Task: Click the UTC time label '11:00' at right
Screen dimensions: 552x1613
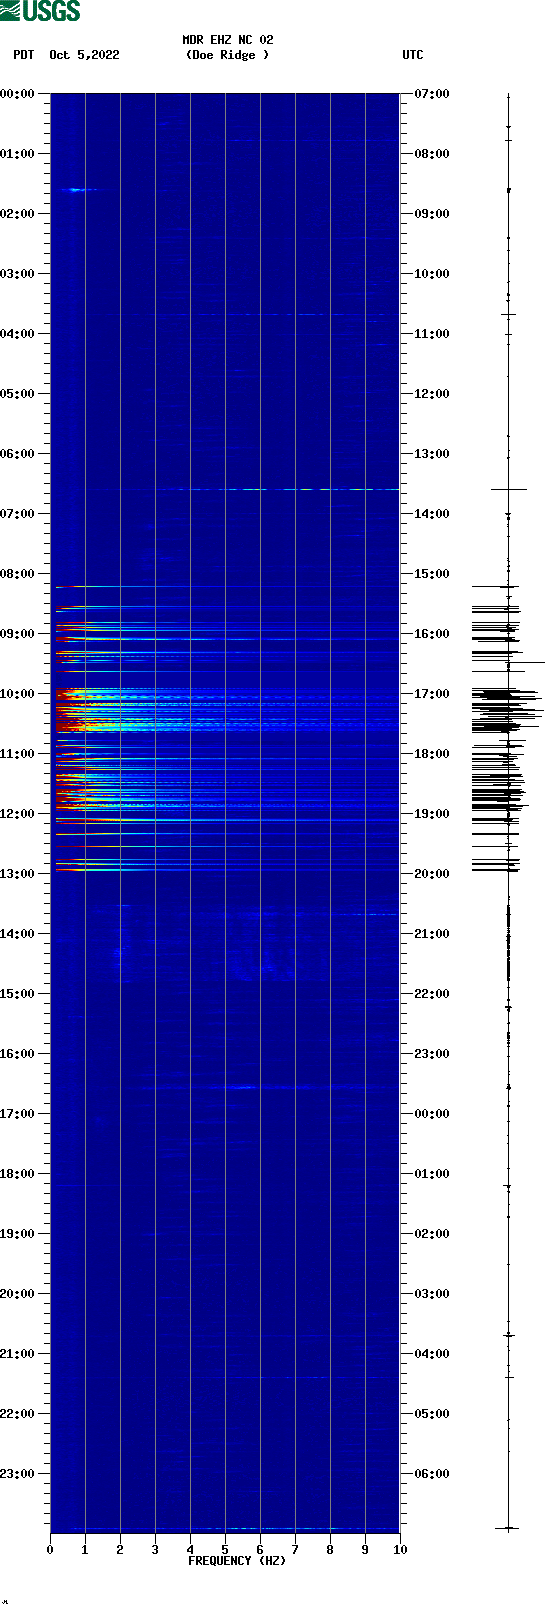Action: point(432,334)
